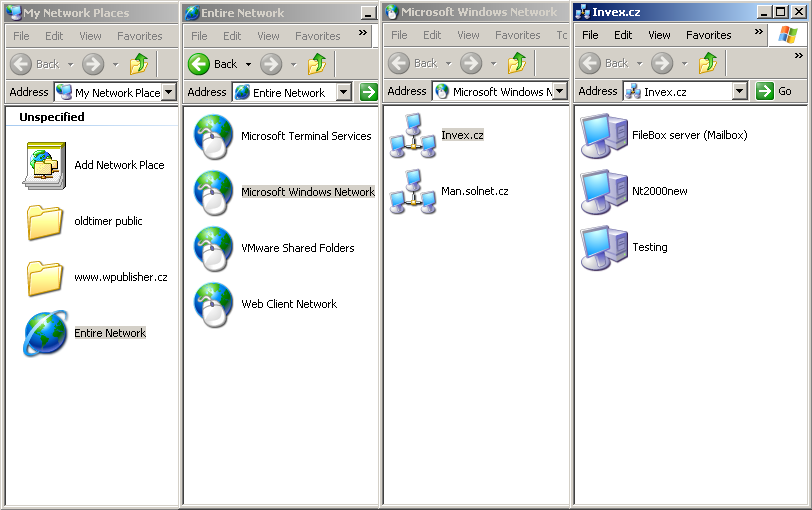
Task: Select the VMware Shared Folders icon
Action: coord(213,249)
